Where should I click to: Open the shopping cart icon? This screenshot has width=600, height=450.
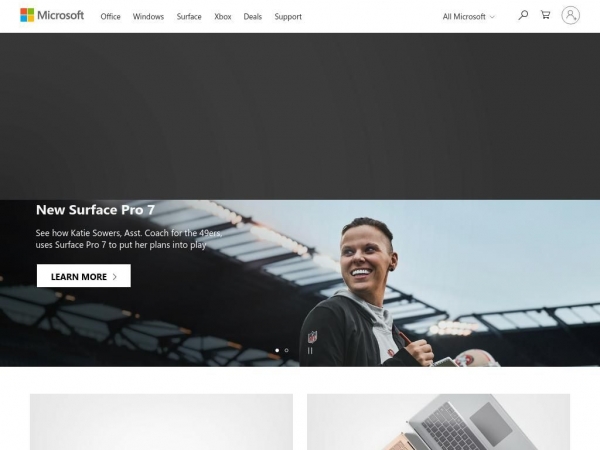point(545,15)
